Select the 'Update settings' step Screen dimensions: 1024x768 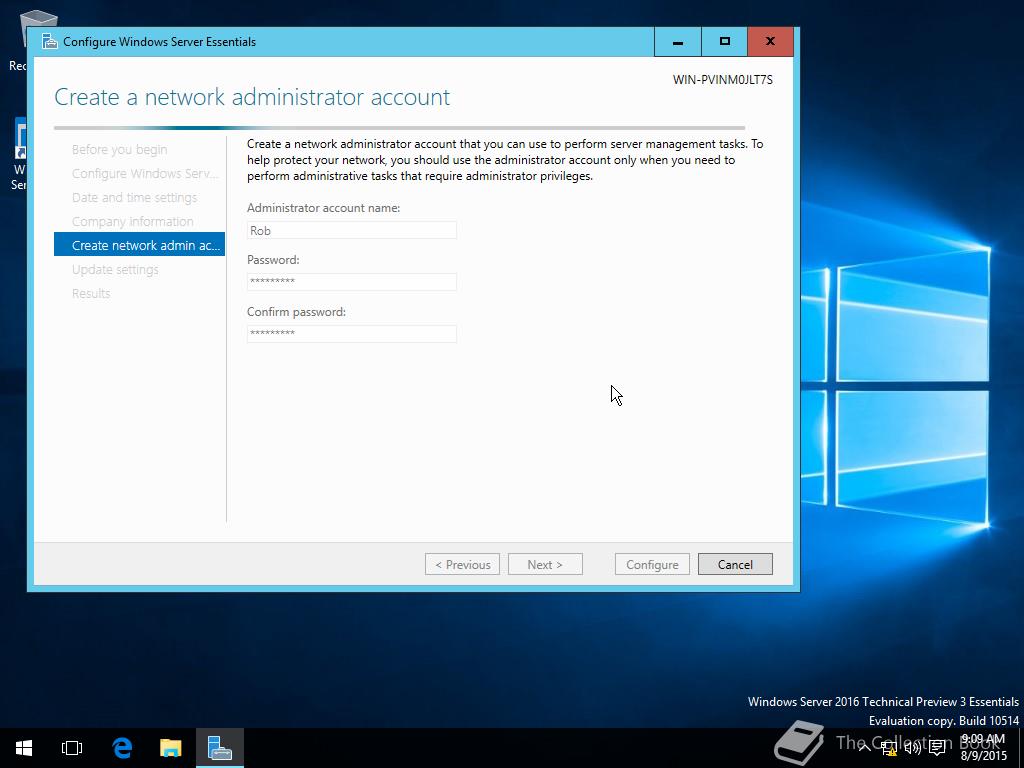[x=115, y=269]
